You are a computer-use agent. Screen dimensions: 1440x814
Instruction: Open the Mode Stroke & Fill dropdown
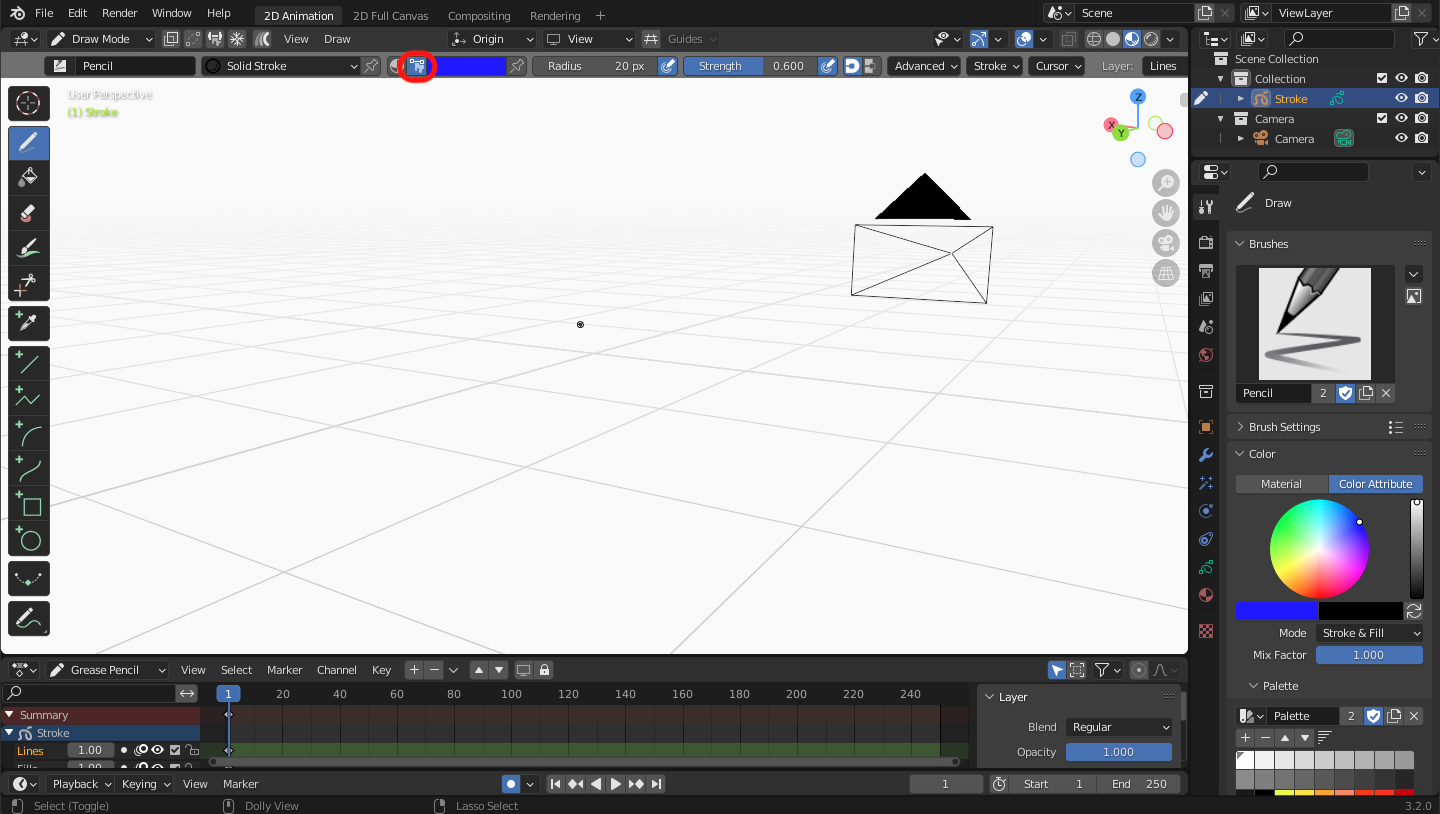coord(1369,633)
